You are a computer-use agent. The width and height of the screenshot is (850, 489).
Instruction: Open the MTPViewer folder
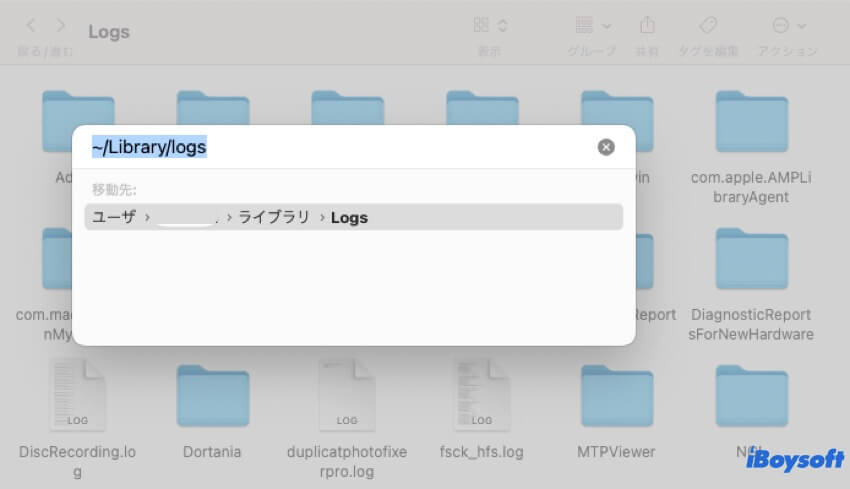pyautogui.click(x=617, y=396)
